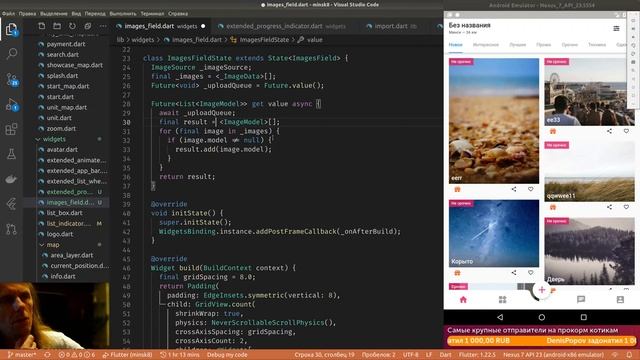The image size is (640, 360).
Task: Open logo.dart in explorer
Action: click(x=60, y=234)
